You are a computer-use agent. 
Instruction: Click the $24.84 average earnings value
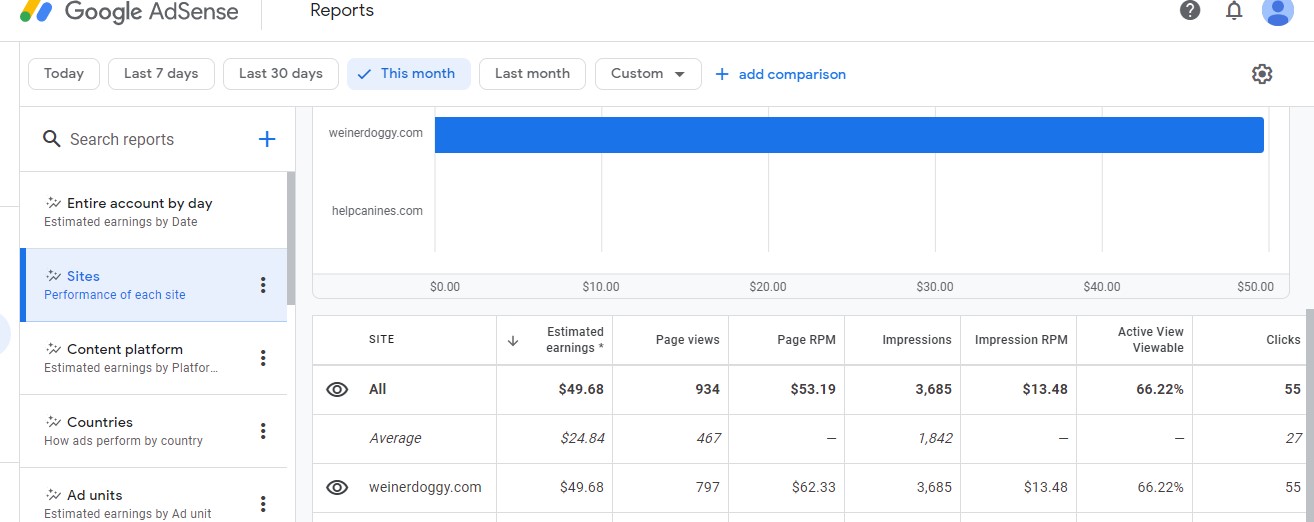581,439
